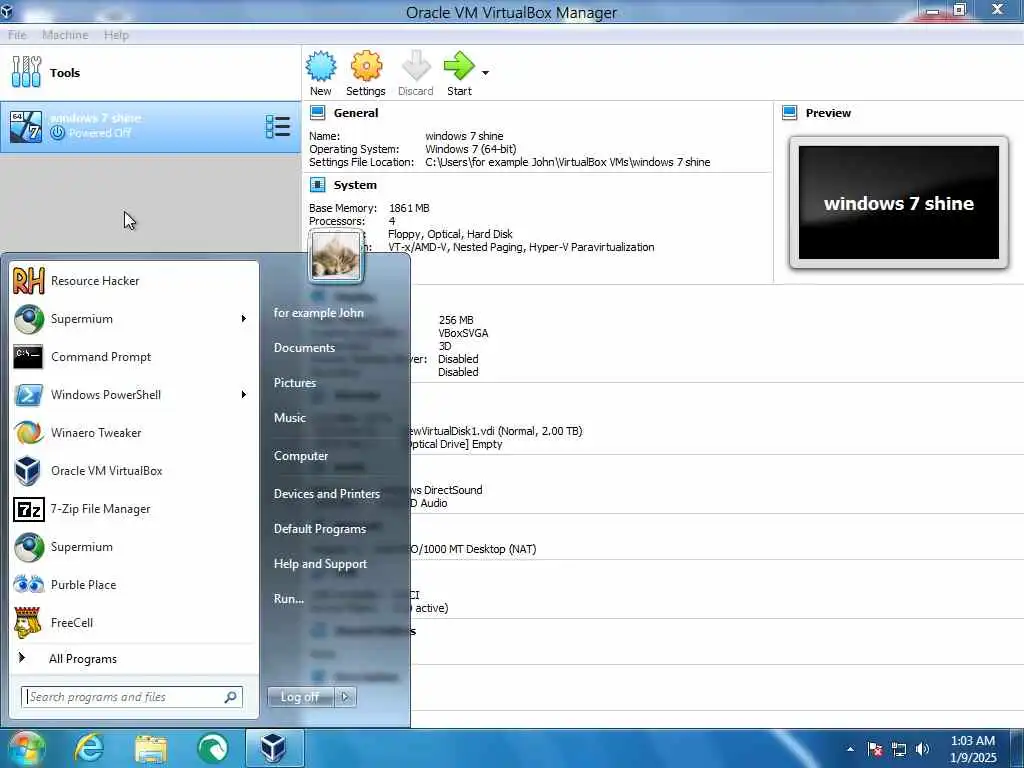Open Music from Start menu
Screen dimensions: 1024x768
coord(289,418)
